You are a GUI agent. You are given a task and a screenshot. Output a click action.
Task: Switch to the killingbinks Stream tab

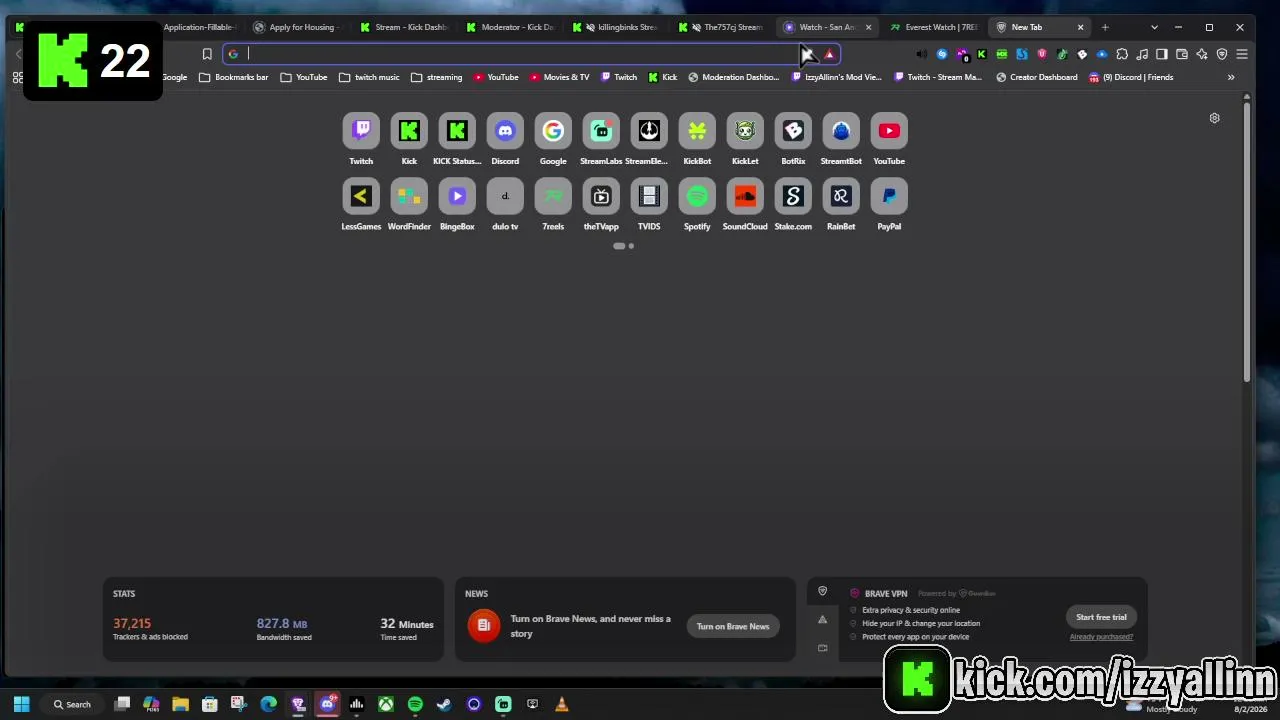pos(615,27)
